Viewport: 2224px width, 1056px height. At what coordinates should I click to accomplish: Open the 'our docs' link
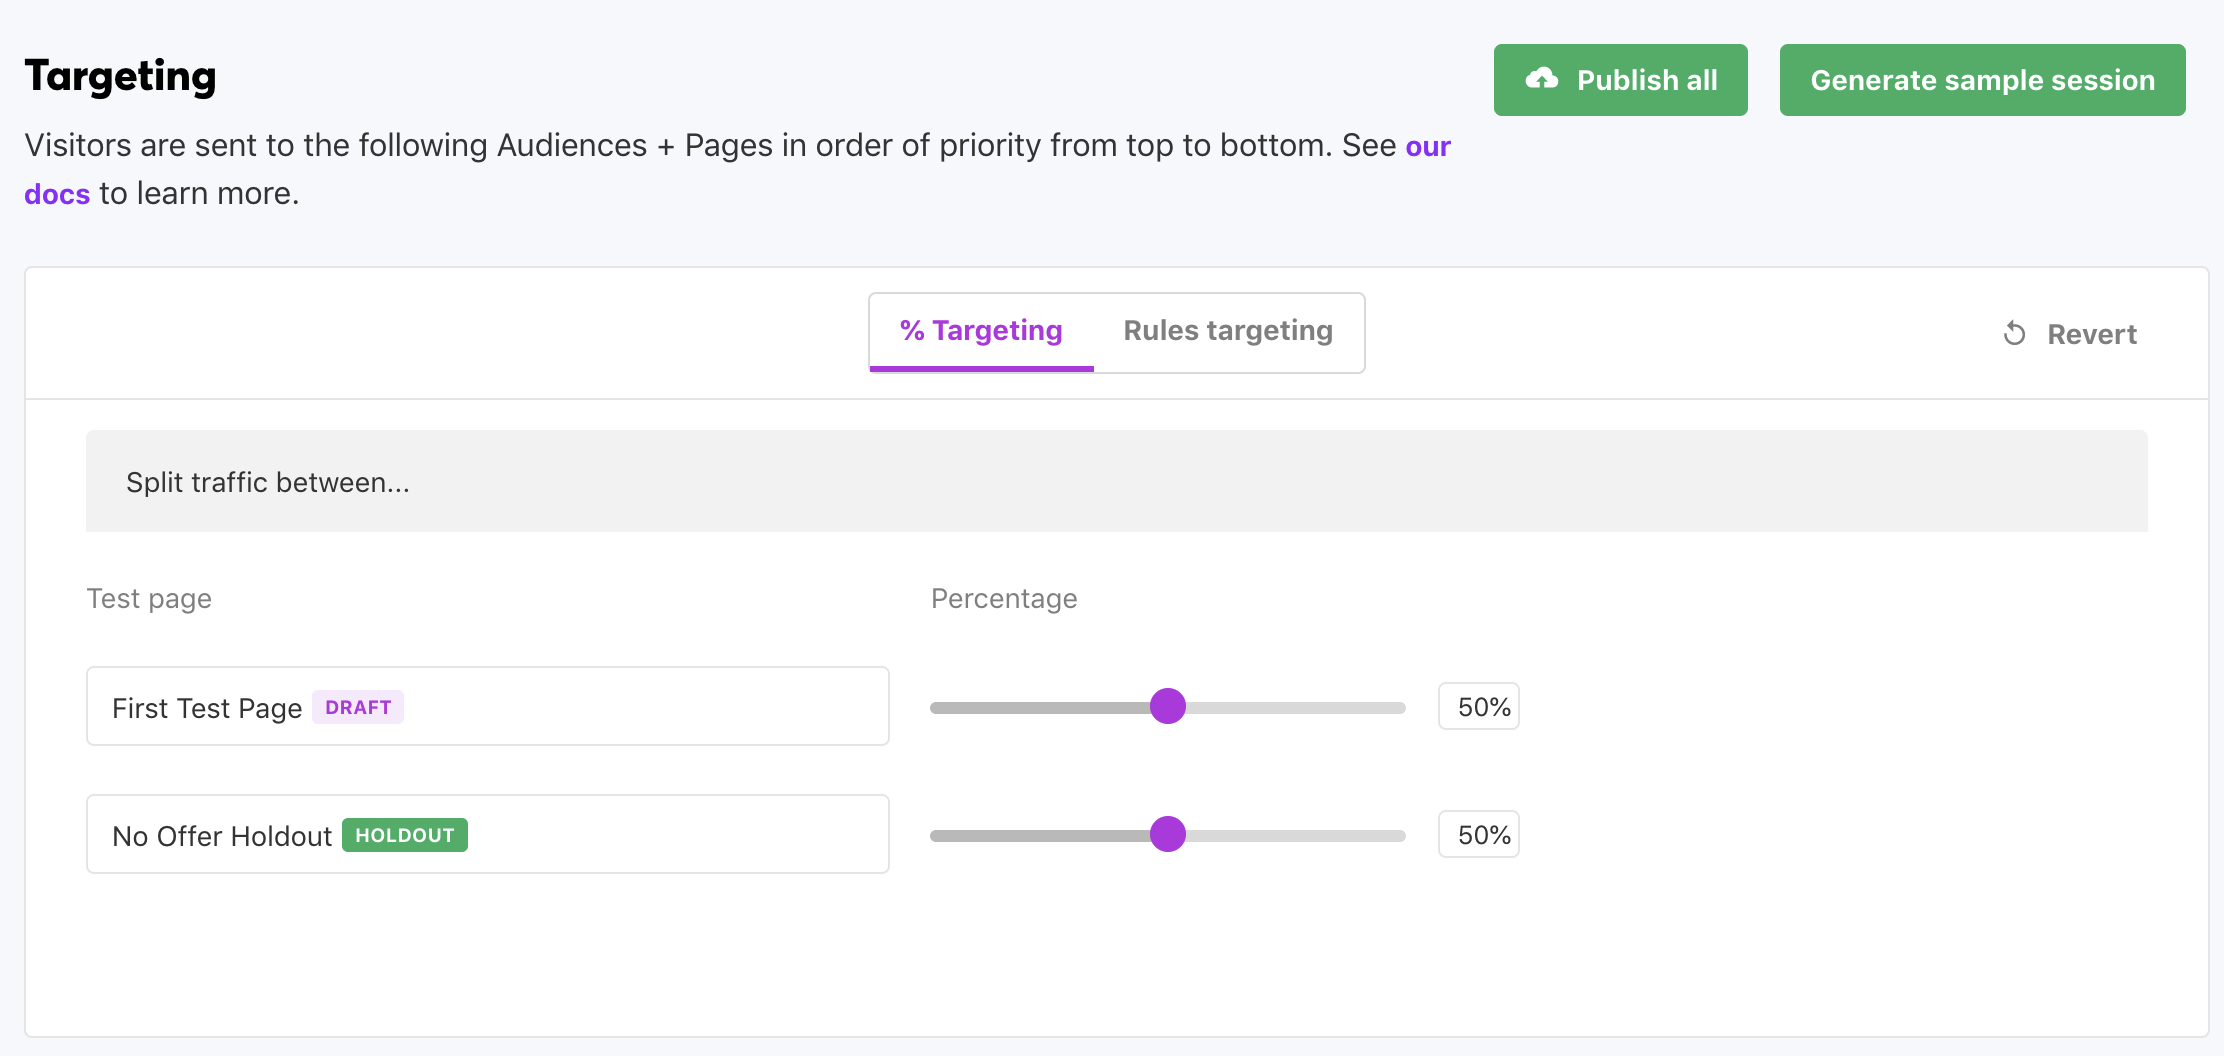[x=1427, y=146]
